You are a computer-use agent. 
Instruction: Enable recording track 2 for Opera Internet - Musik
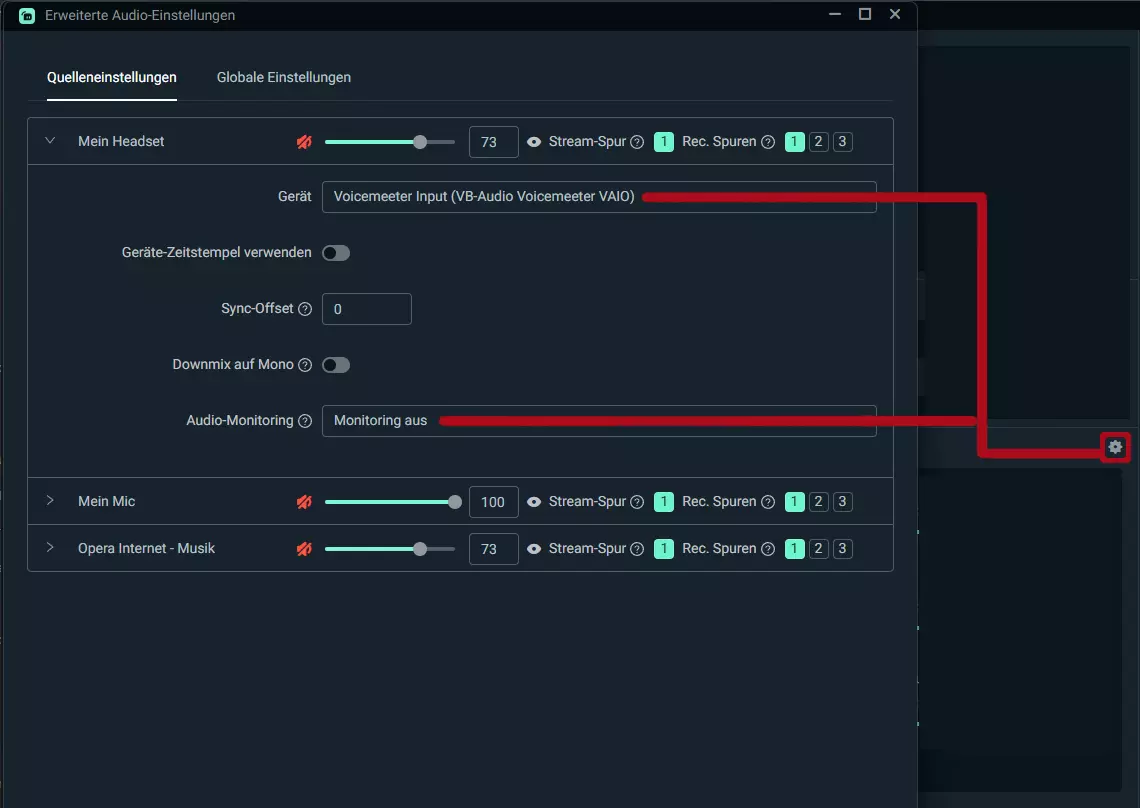[819, 549]
